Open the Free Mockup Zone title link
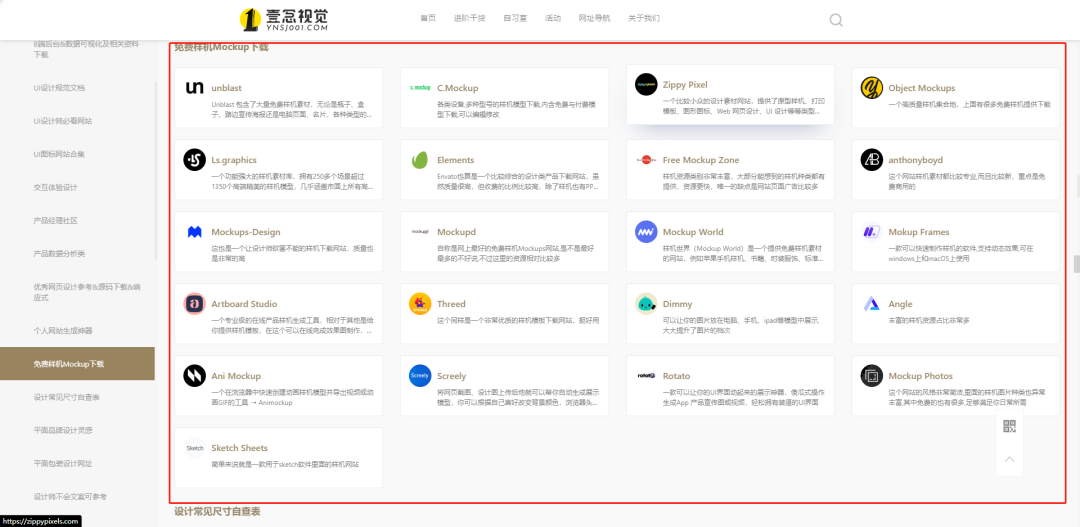1080x527 pixels. point(700,160)
